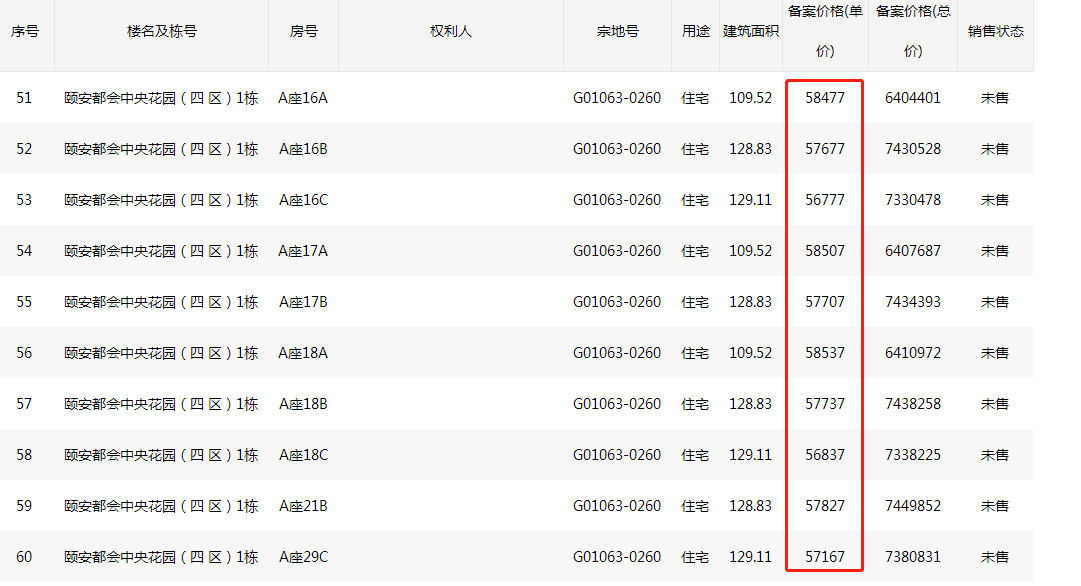Viewport: 1081px width, 586px height.
Task: Click total price 7330478
Action: tap(913, 200)
